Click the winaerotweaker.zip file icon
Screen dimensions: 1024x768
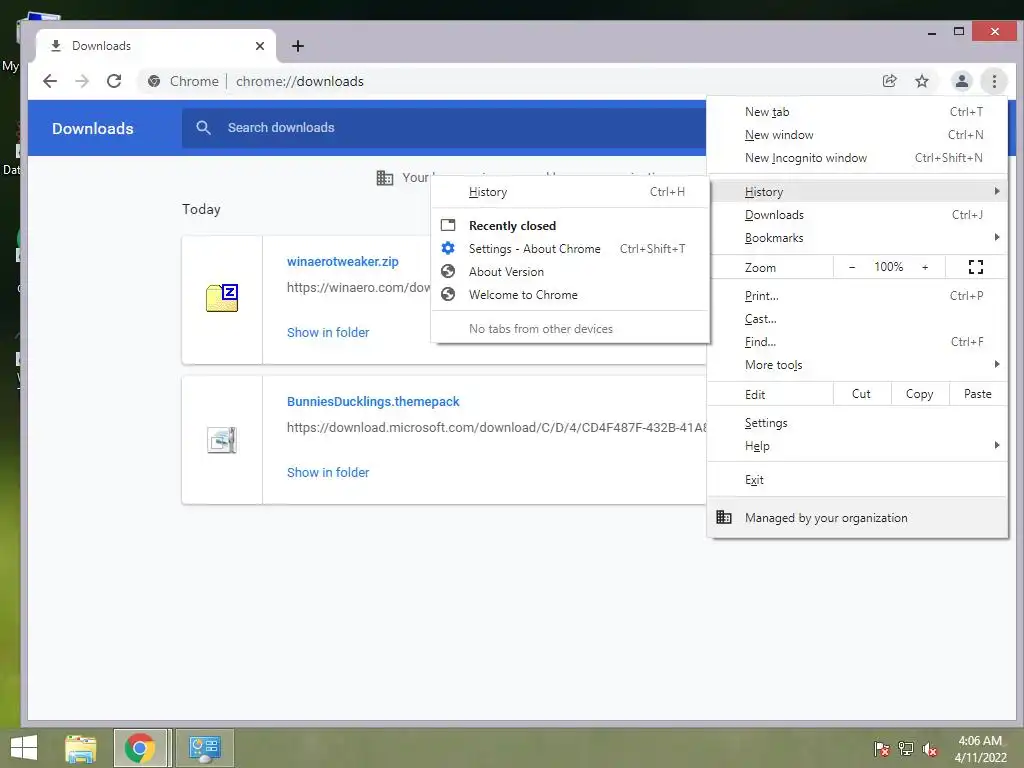(222, 298)
